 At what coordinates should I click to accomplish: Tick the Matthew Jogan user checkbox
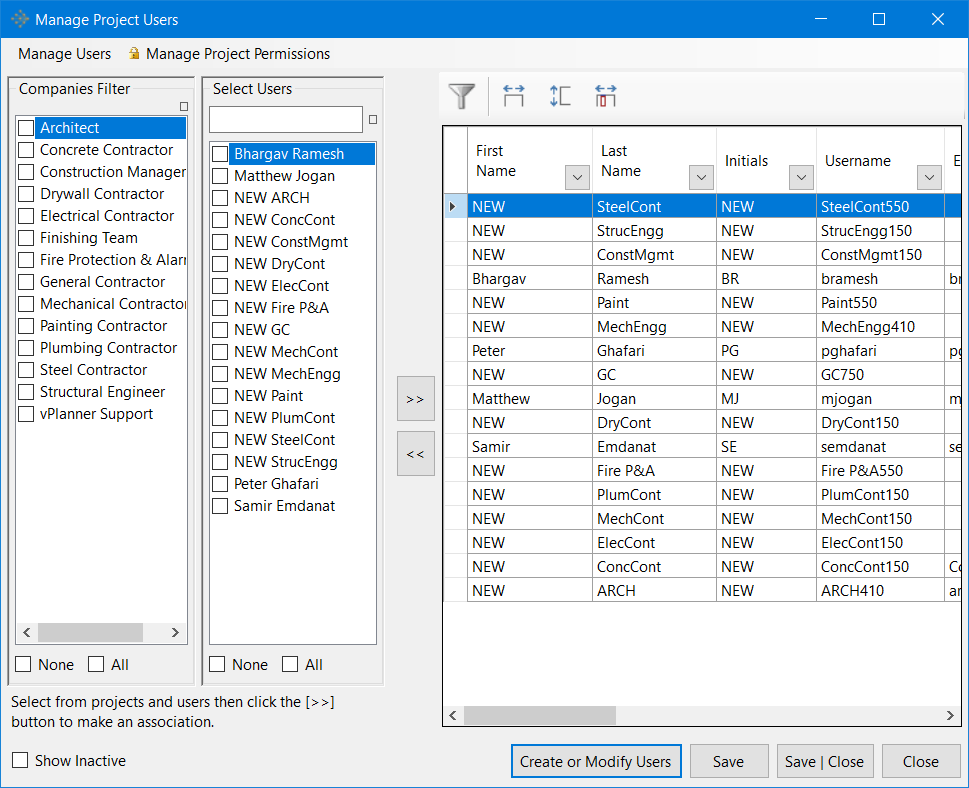click(x=220, y=176)
